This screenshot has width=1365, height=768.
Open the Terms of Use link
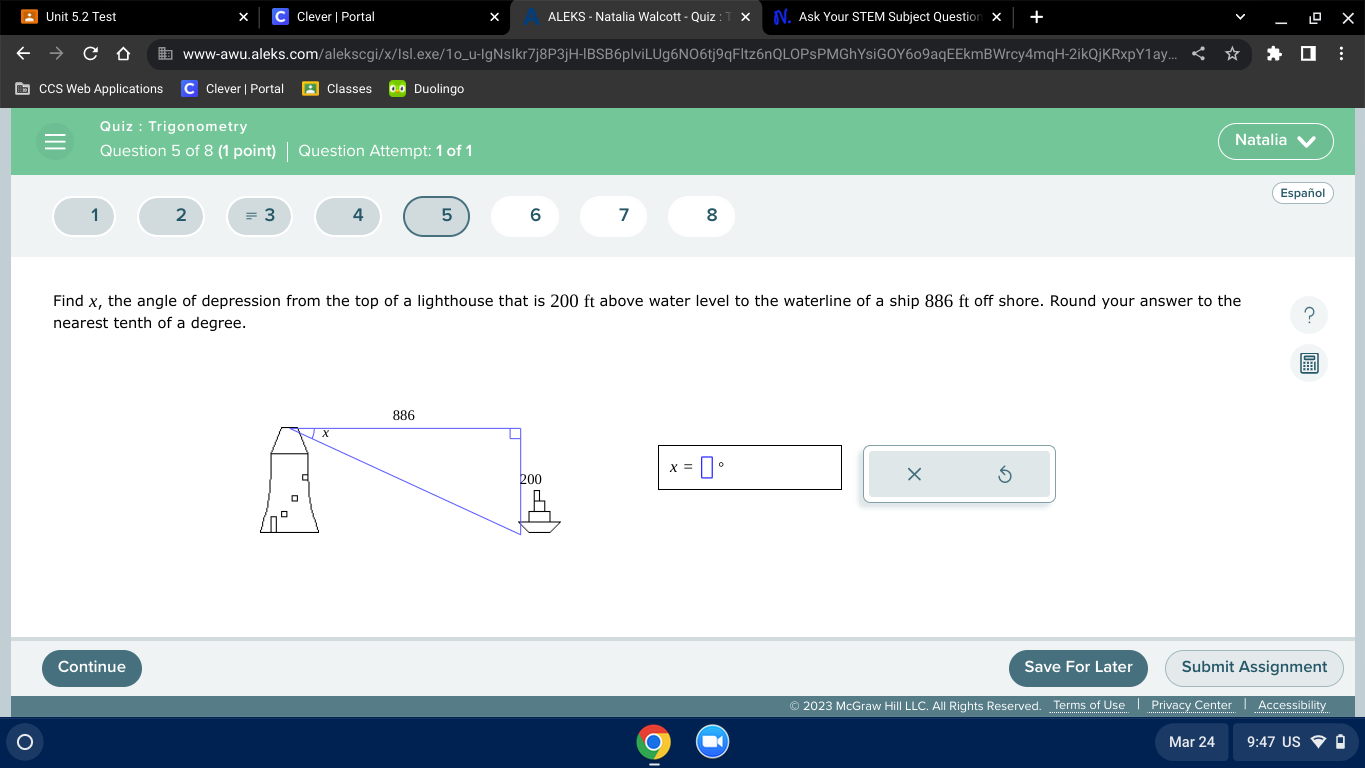[1088, 705]
